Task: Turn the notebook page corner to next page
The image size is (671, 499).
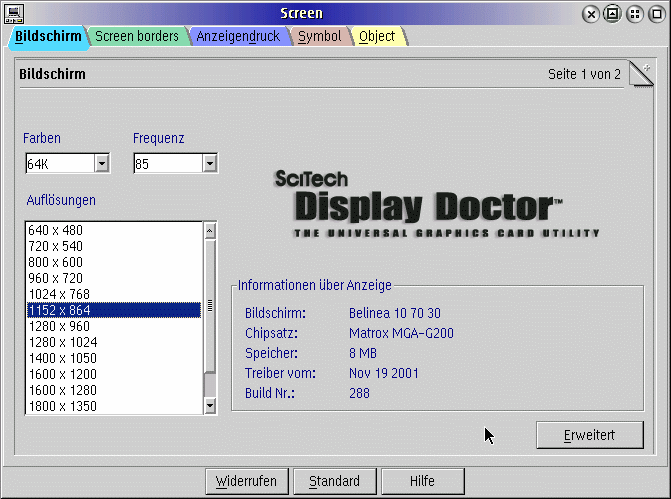Action: (x=641, y=74)
